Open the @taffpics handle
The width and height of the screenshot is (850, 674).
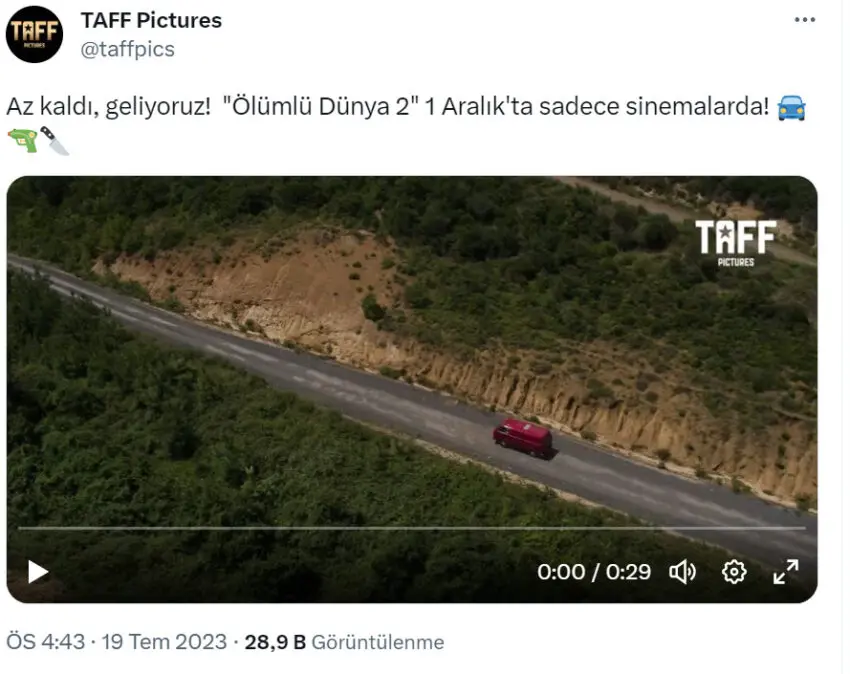coord(127,49)
